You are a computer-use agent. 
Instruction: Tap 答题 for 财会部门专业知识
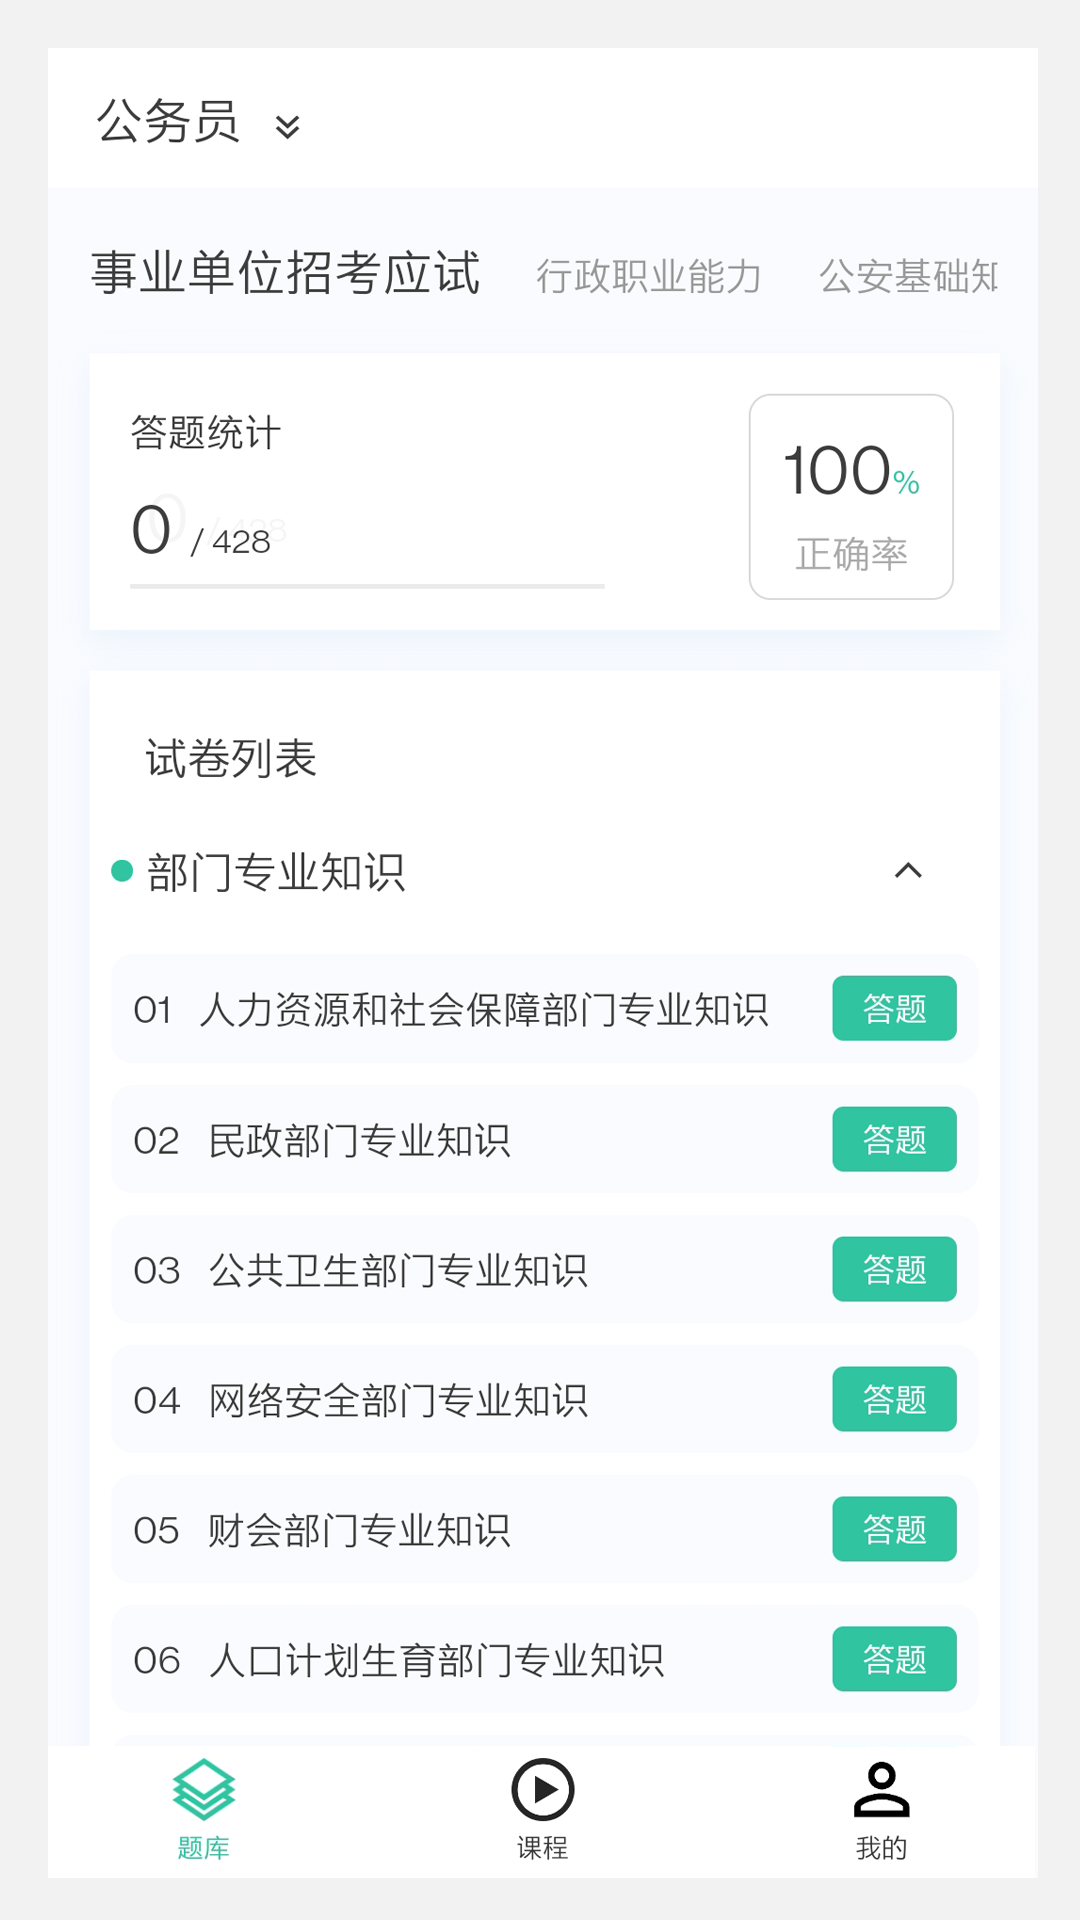point(894,1529)
